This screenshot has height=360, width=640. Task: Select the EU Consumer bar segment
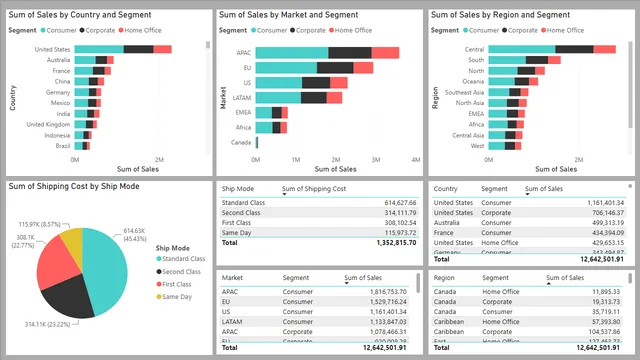click(x=286, y=68)
